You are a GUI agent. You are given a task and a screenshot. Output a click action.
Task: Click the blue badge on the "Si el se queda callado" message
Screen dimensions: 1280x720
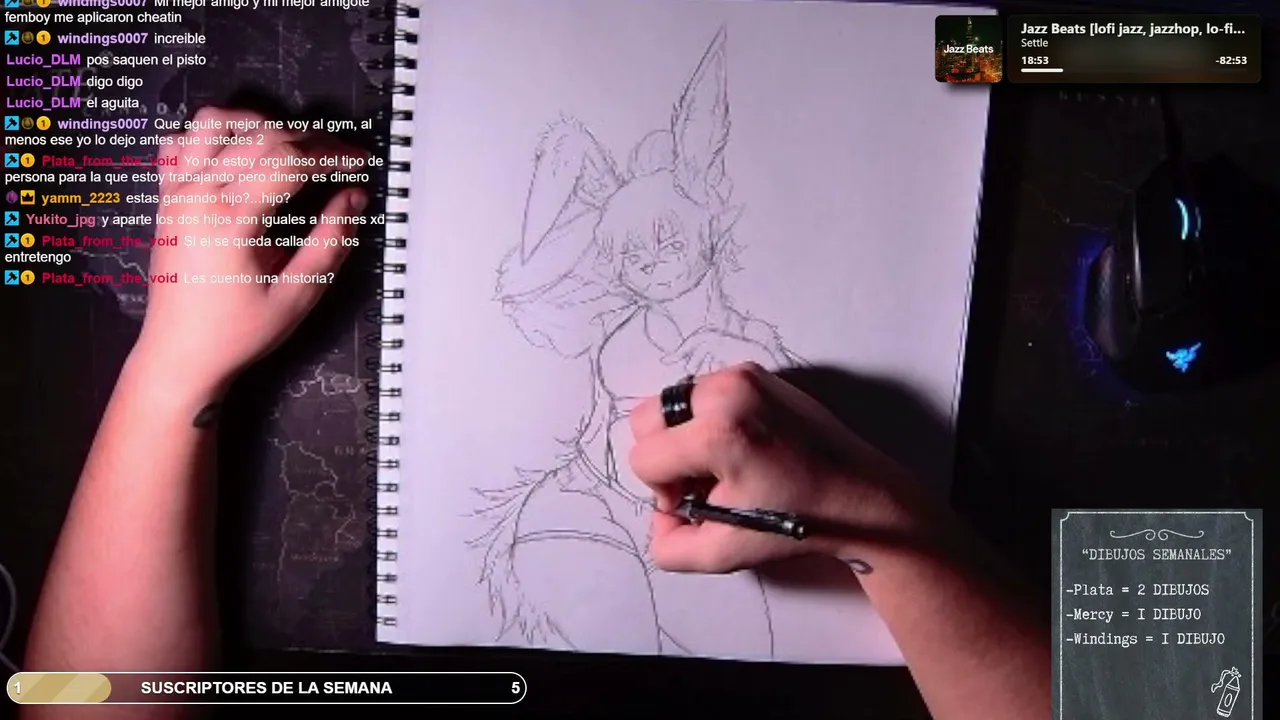coord(12,241)
